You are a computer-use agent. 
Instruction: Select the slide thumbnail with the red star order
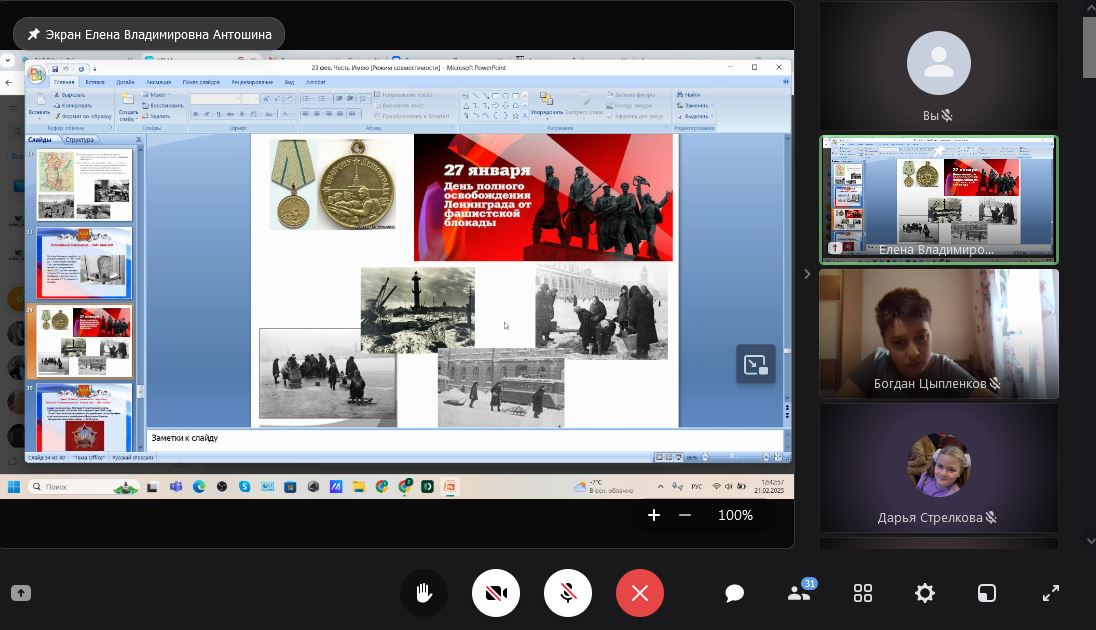click(84, 417)
